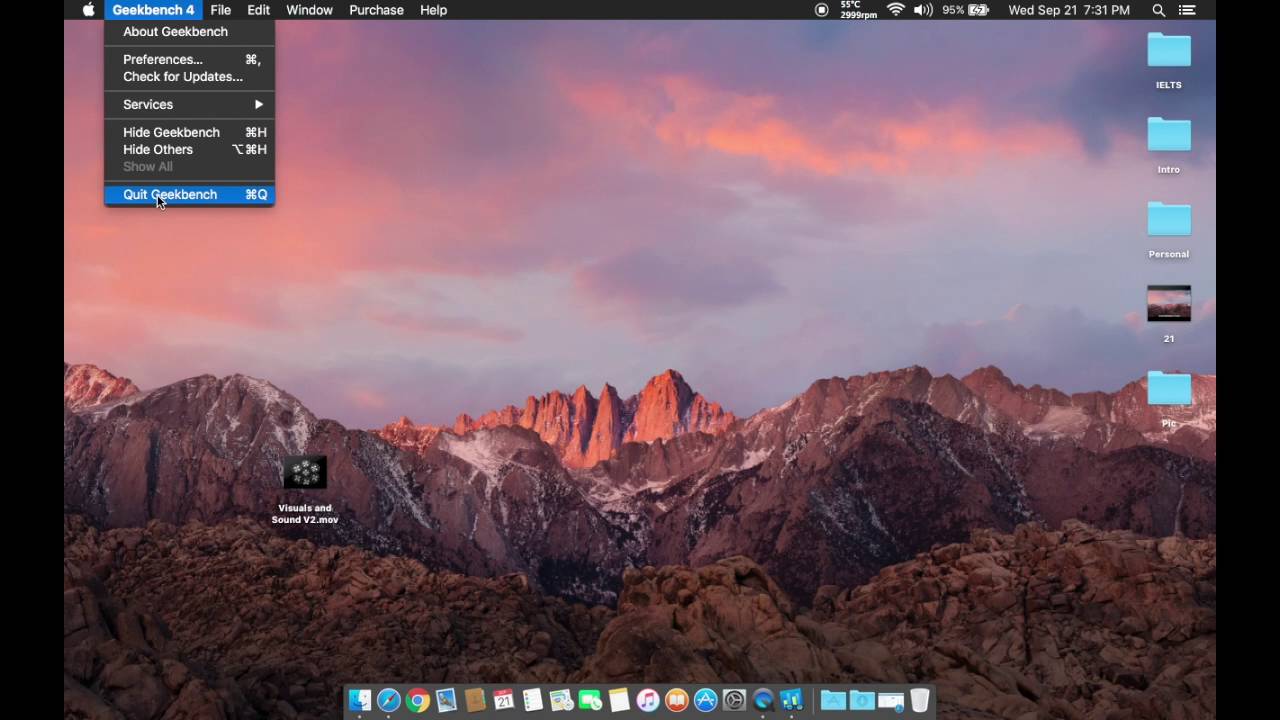Click the Geekbench icon in the dock
Viewport: 1280px width, 720px height.
coord(791,701)
